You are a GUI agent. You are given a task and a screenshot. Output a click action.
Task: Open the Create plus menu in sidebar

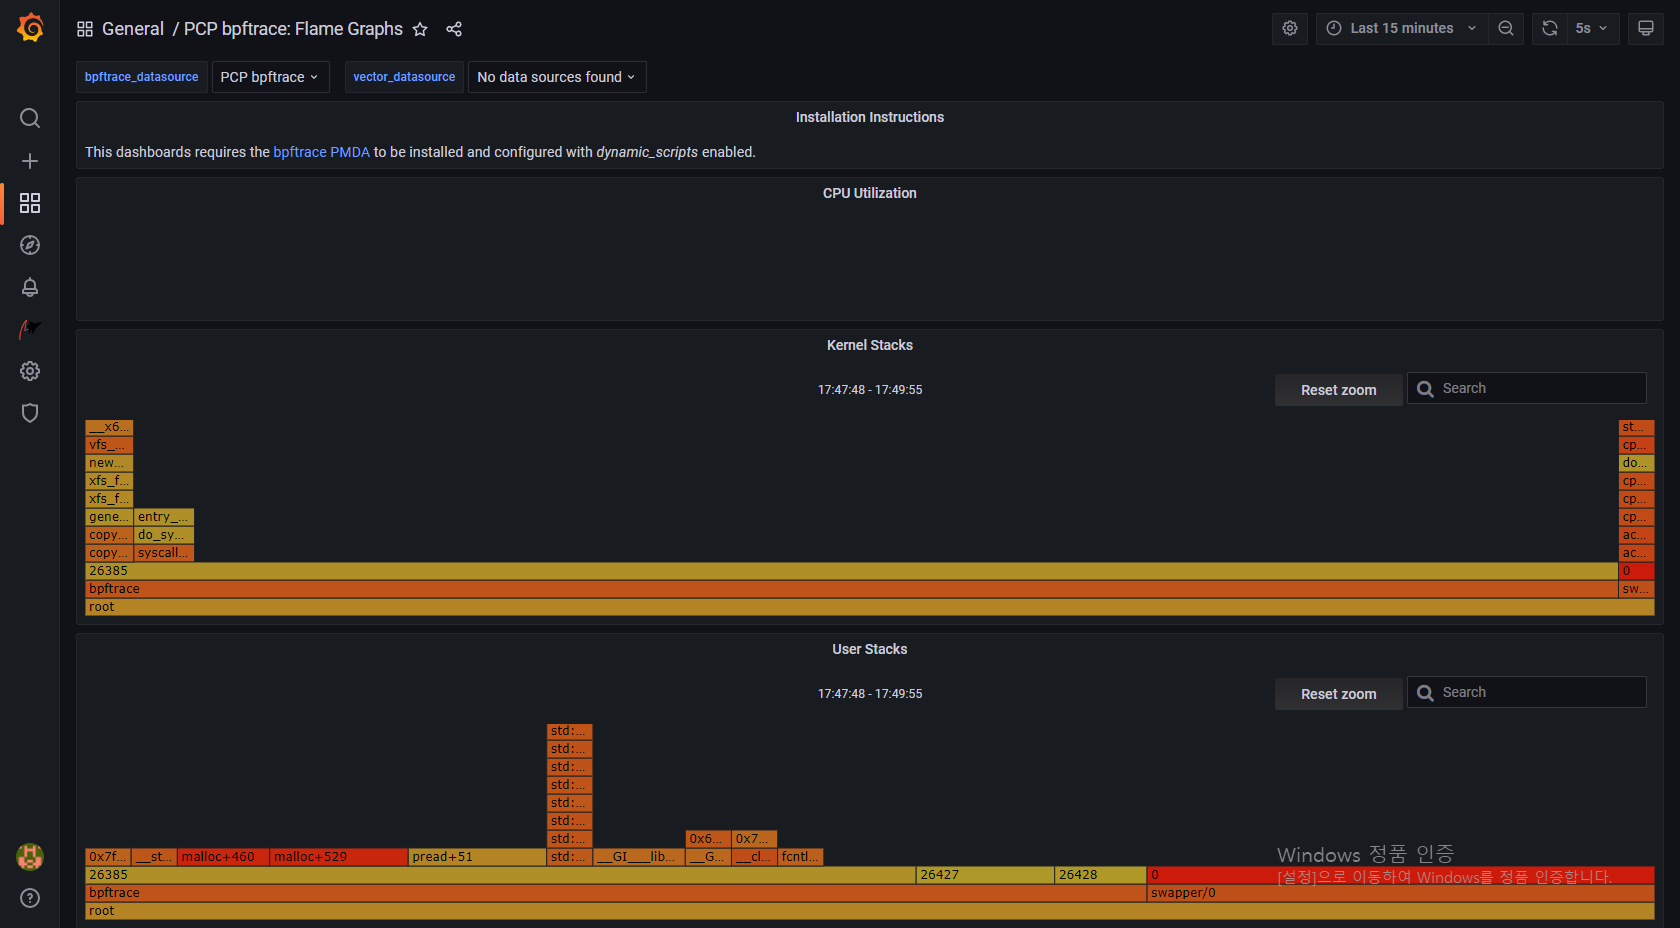(x=30, y=161)
